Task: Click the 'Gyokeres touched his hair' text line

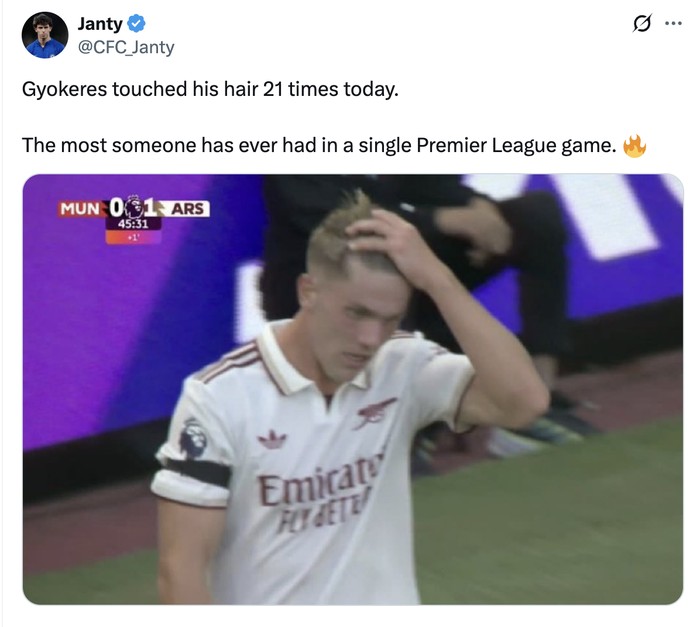Action: (x=210, y=89)
